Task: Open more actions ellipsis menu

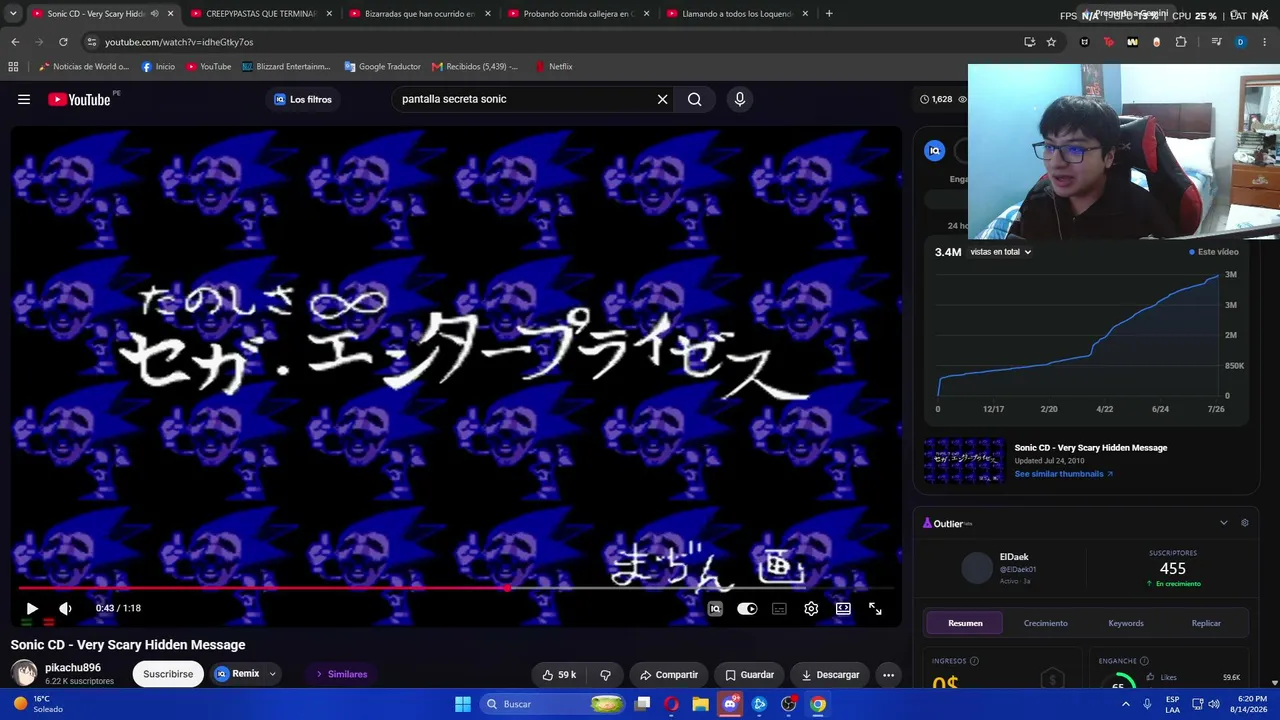Action: pos(888,675)
